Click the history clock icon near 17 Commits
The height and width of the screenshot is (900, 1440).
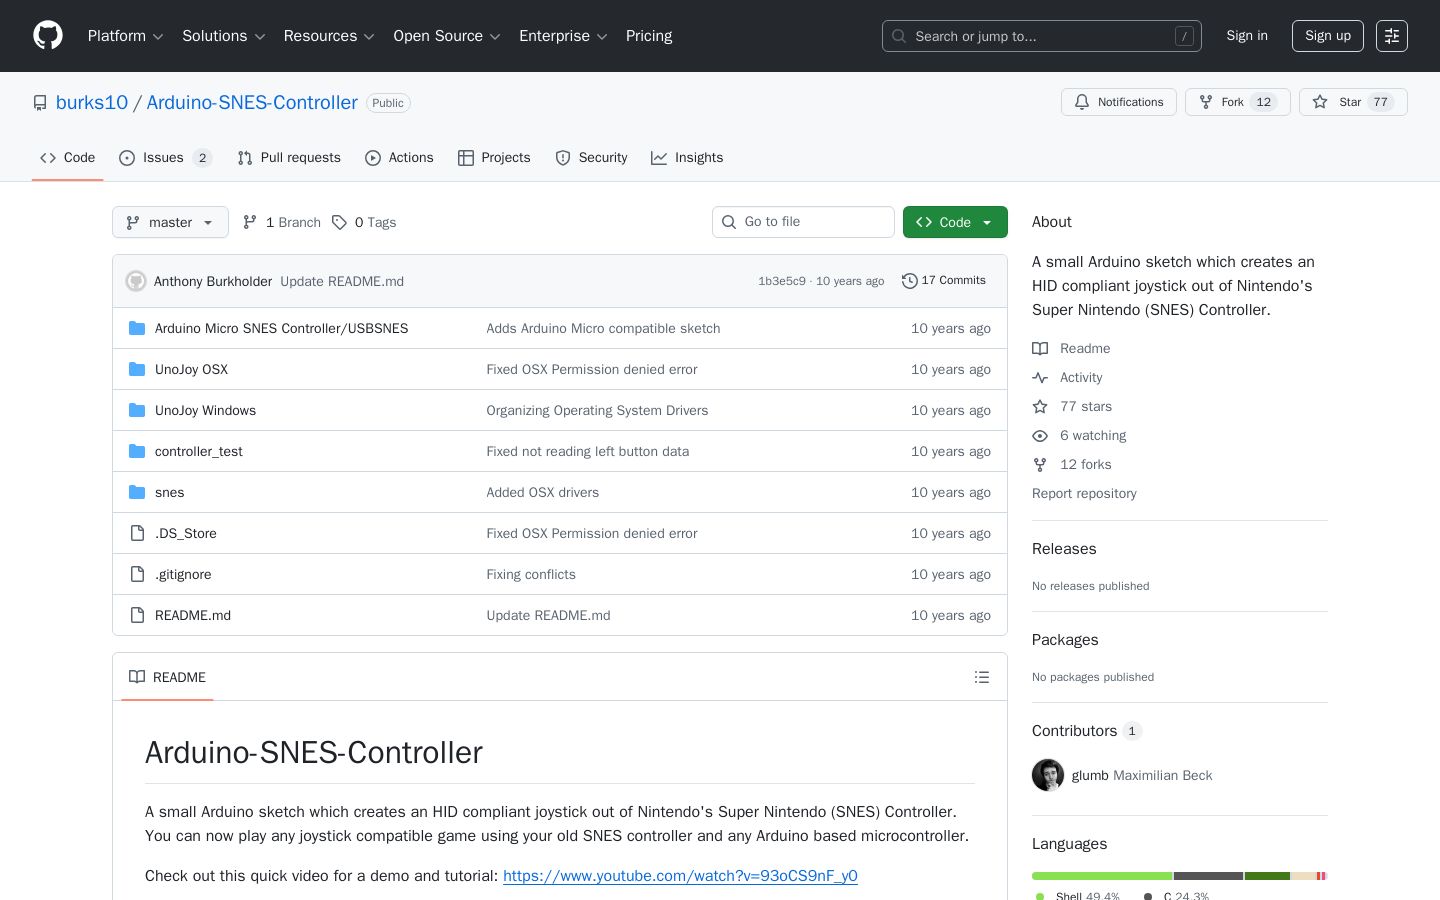[909, 281]
